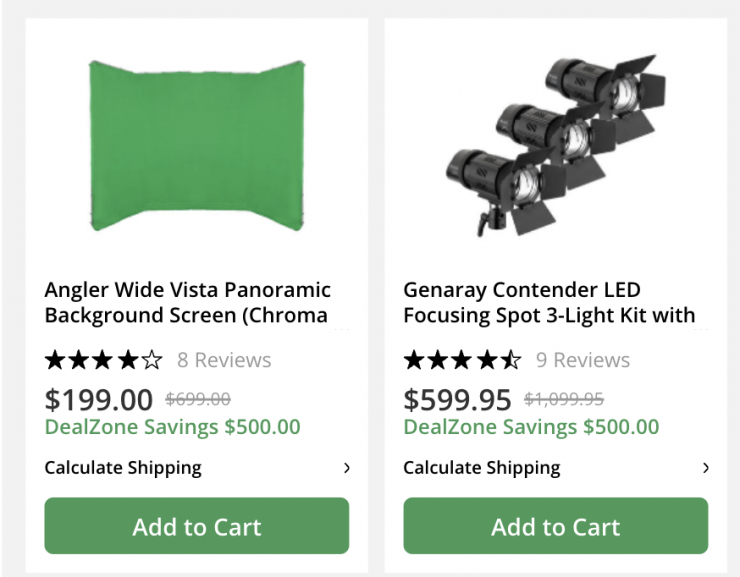The width and height of the screenshot is (740, 577).
Task: Click DealZone Savings text under $199.00
Action: pos(172,427)
